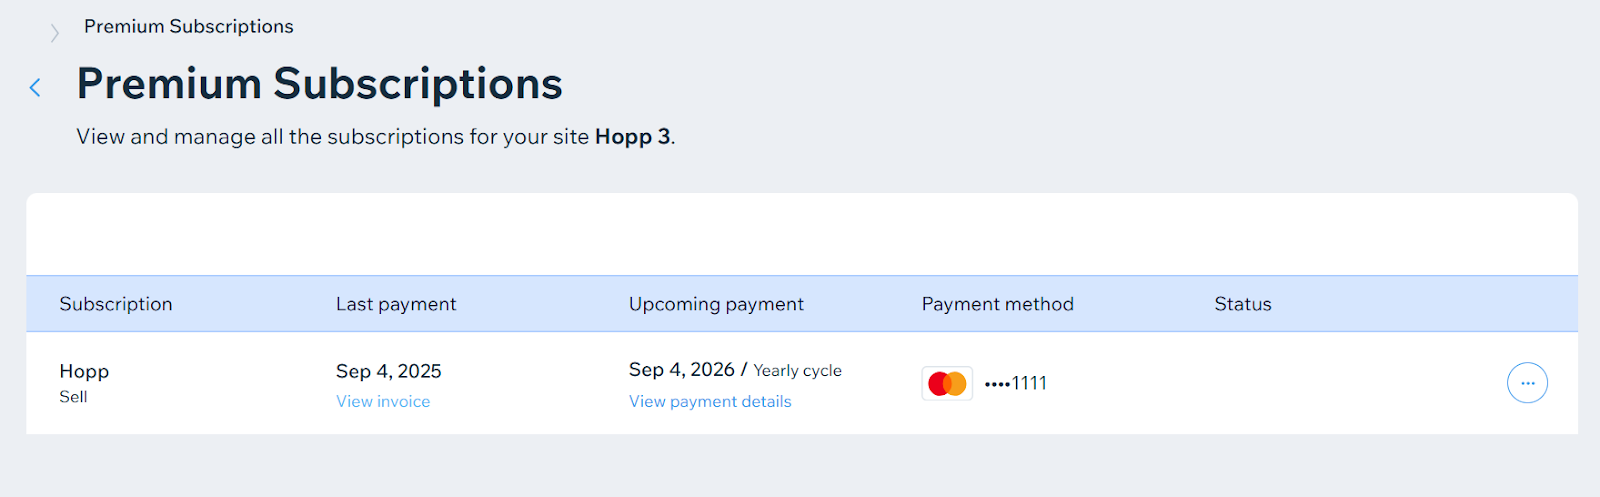1600x497 pixels.
Task: Click the Sep 4, 2026 upcoming date
Action: [682, 370]
